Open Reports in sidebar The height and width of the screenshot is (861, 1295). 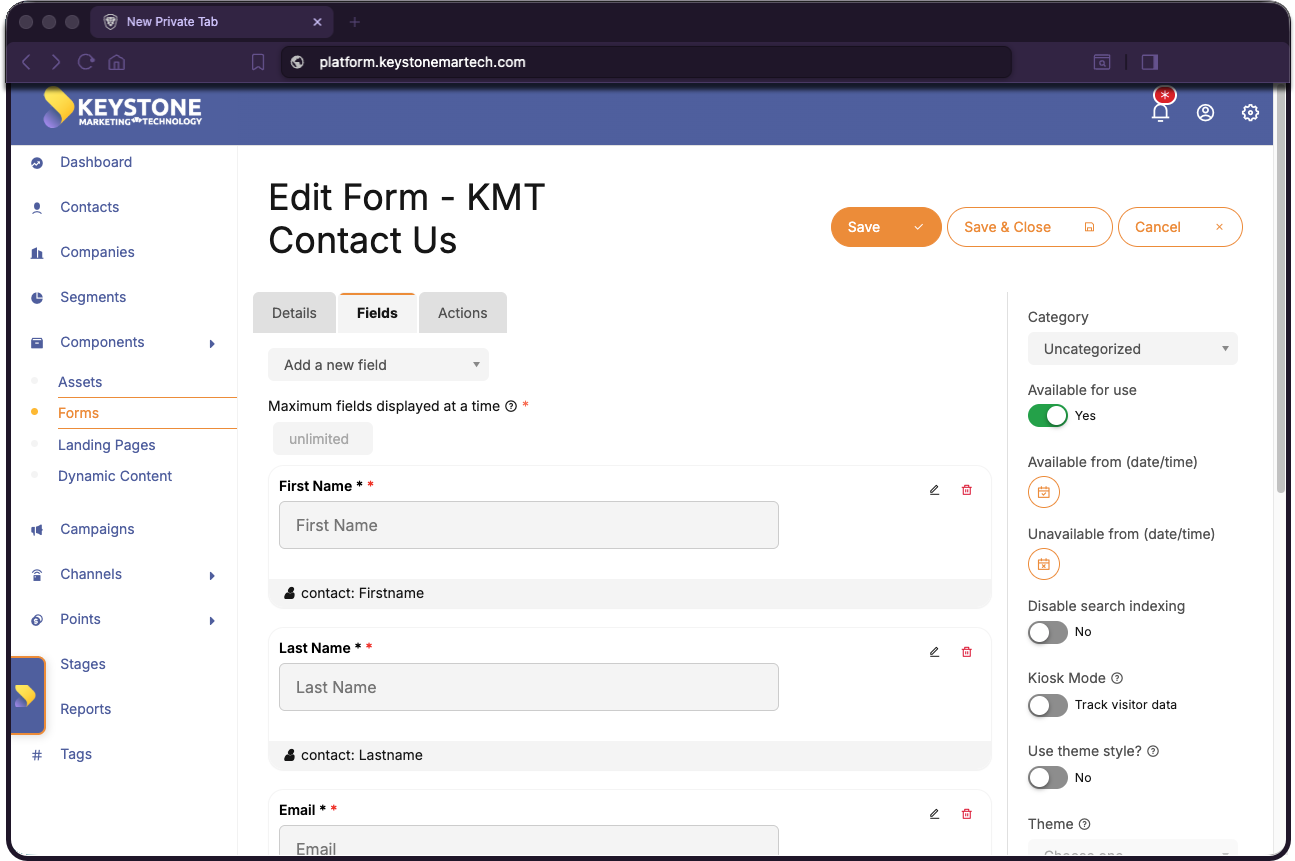[85, 709]
